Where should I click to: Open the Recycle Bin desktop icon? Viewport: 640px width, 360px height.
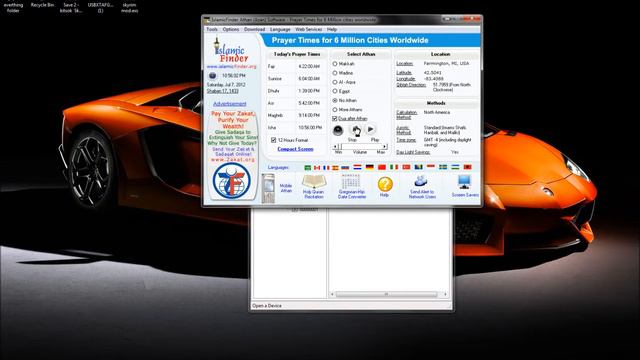pos(42,5)
